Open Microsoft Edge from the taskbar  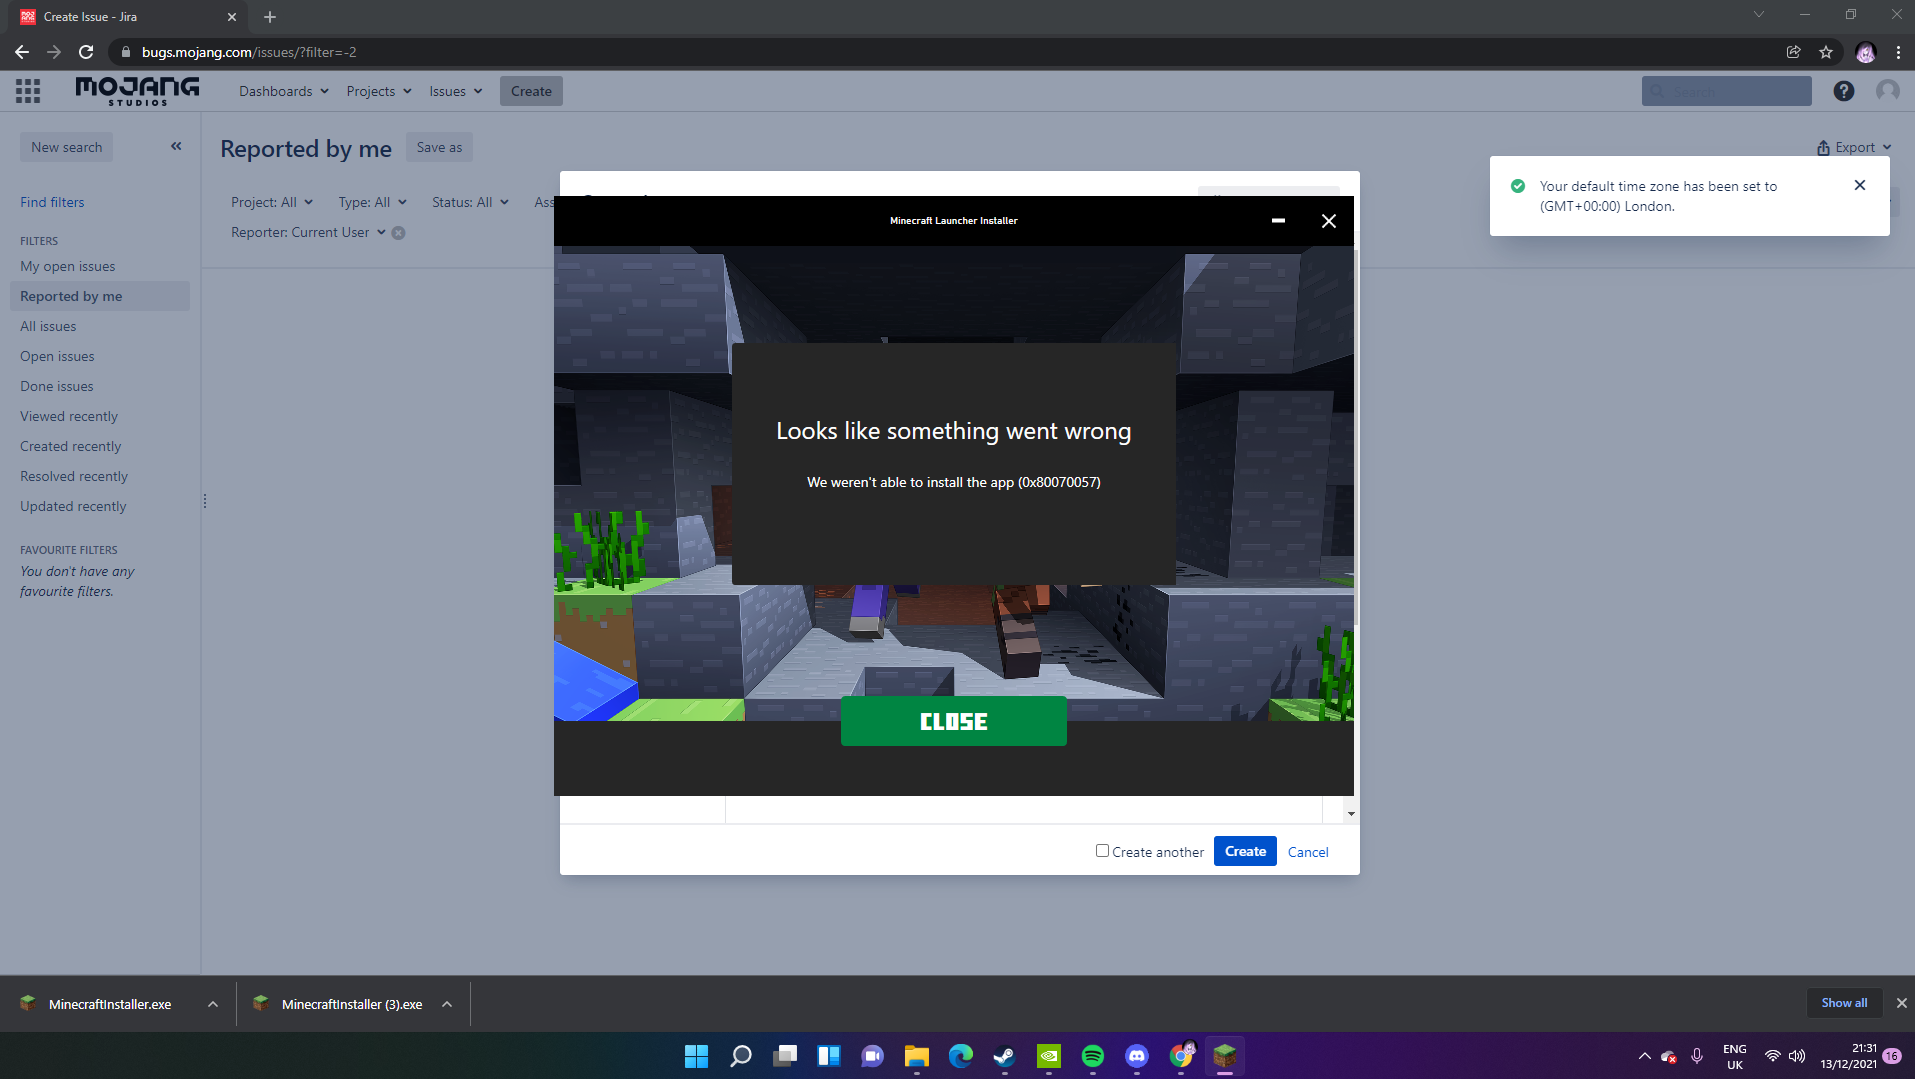click(961, 1056)
